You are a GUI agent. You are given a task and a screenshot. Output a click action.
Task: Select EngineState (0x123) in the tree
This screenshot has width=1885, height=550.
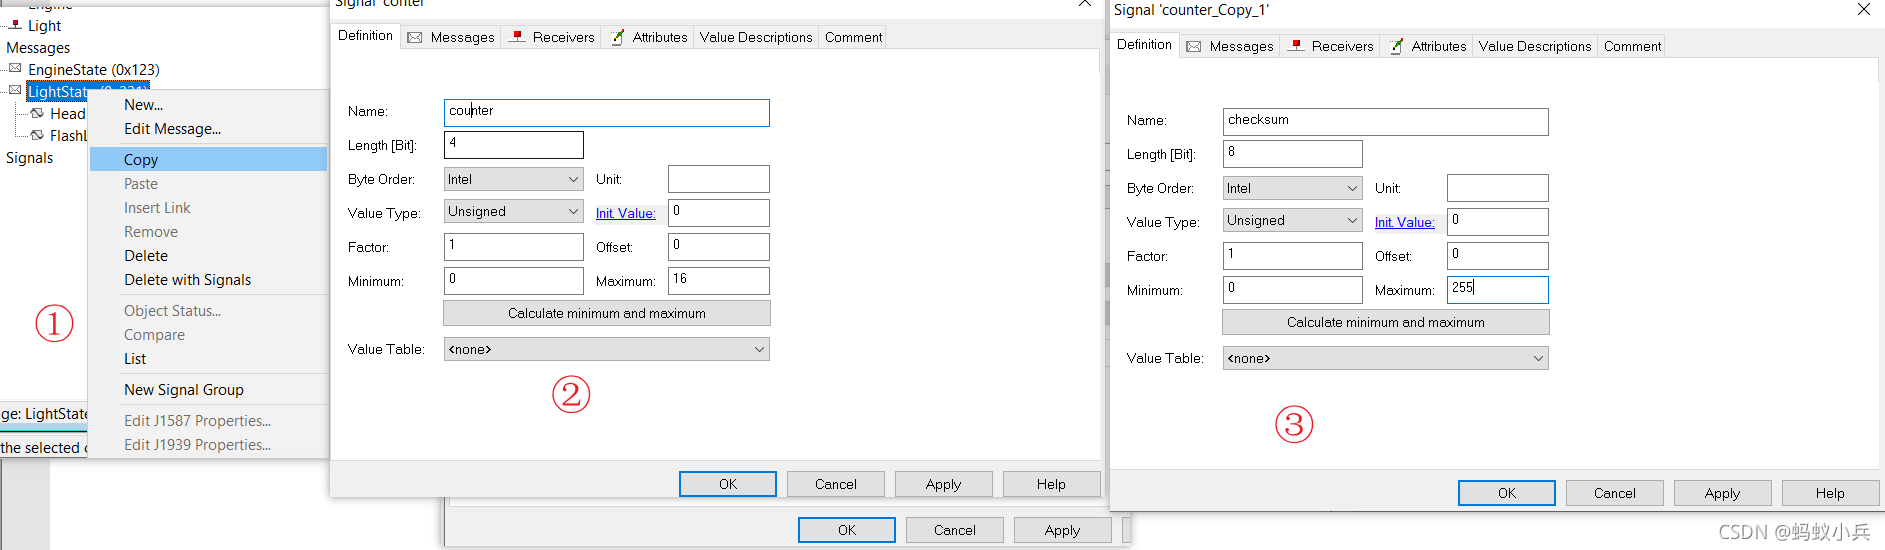(94, 70)
